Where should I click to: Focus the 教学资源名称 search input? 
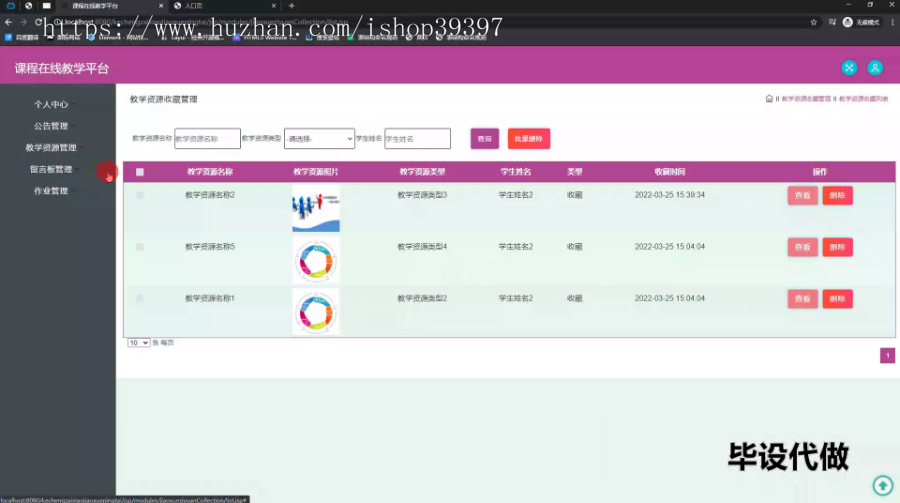207,138
